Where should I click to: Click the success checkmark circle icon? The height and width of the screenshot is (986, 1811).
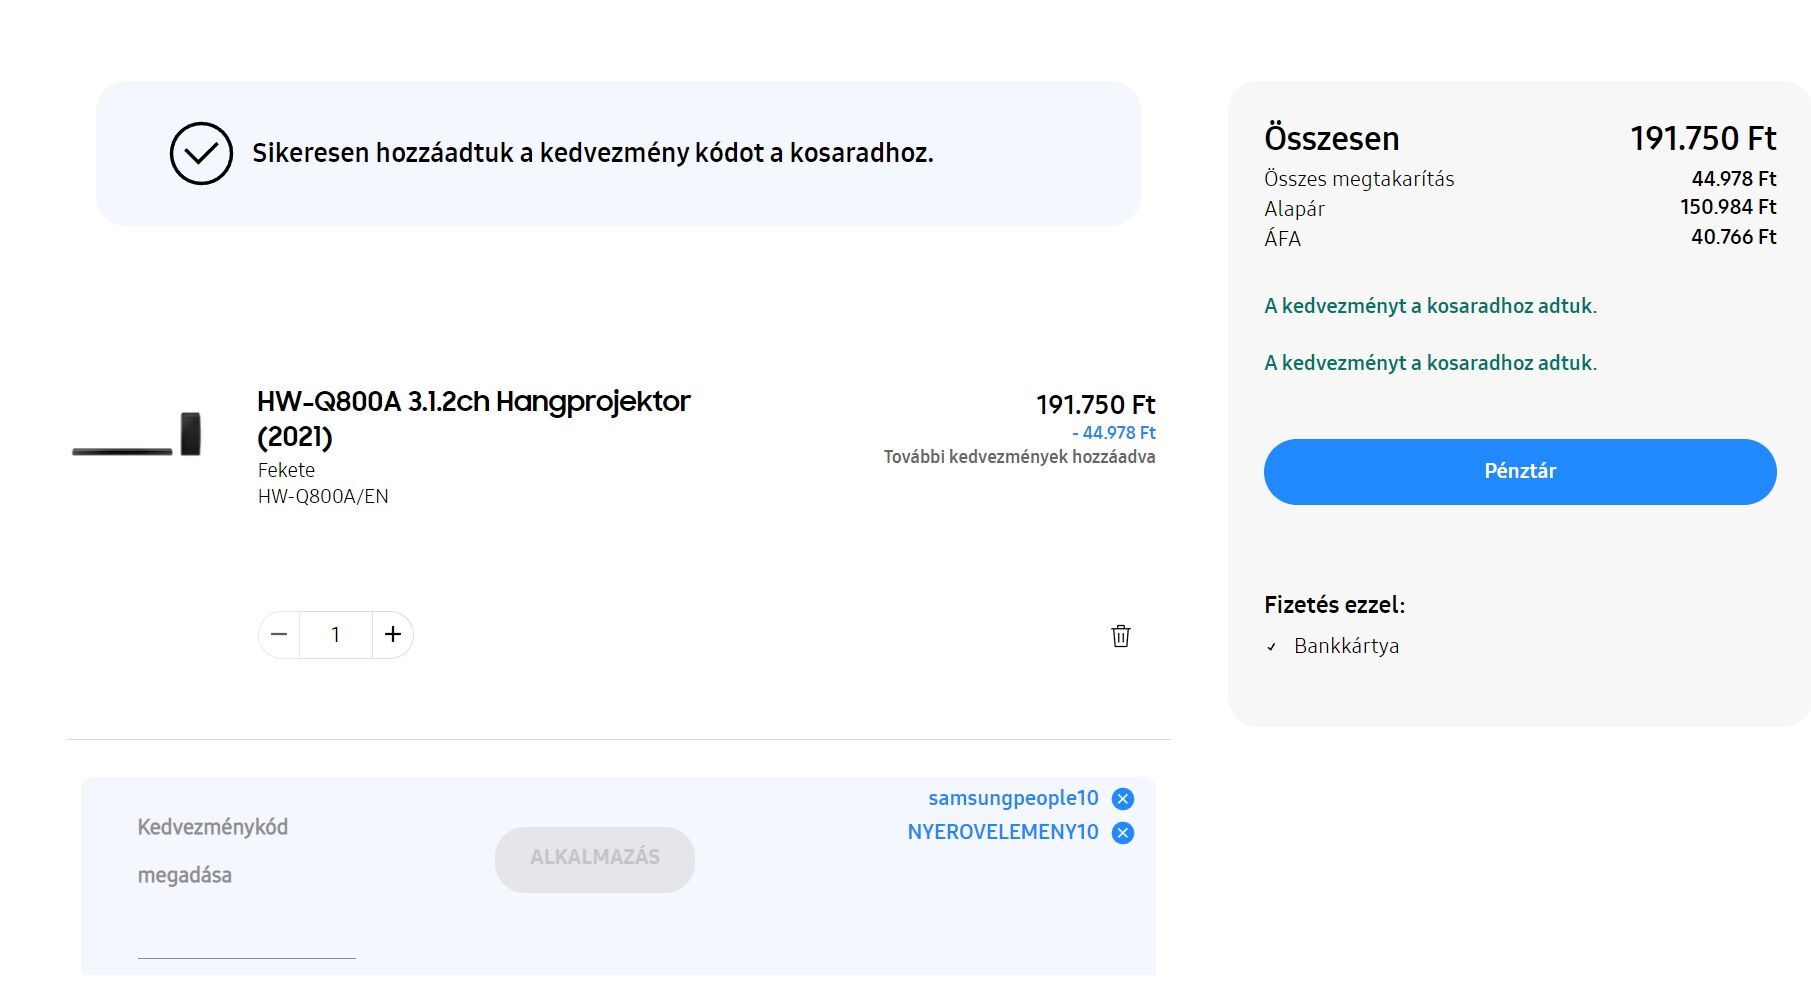[x=201, y=154]
